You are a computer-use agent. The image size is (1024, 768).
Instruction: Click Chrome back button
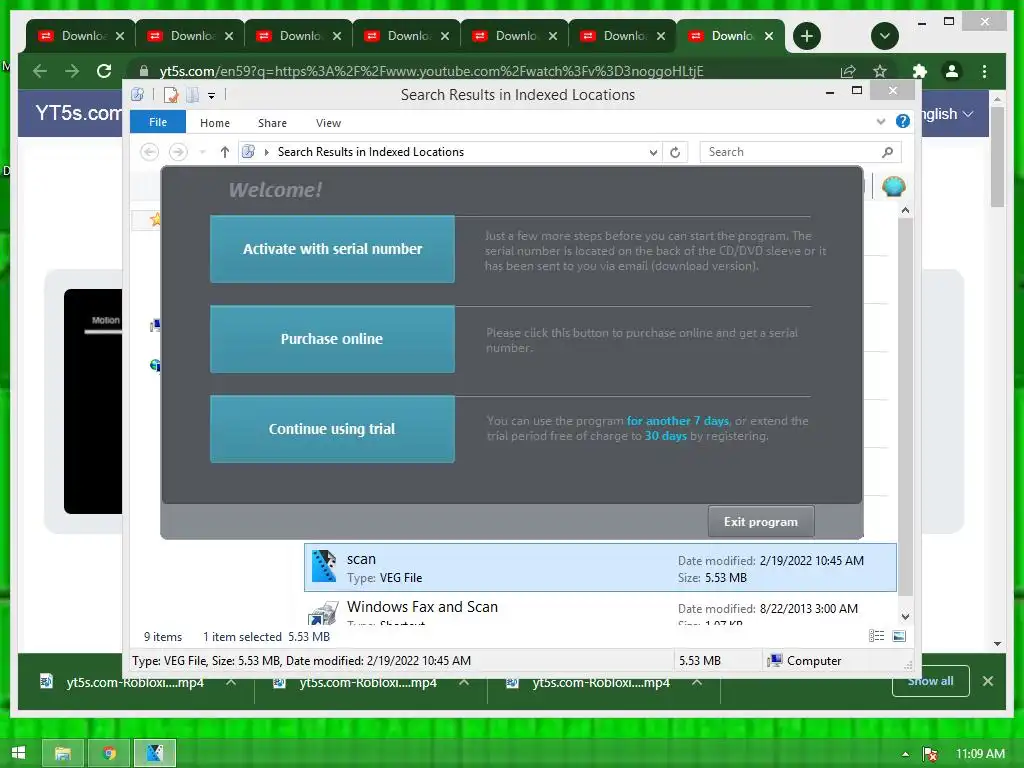[x=40, y=71]
